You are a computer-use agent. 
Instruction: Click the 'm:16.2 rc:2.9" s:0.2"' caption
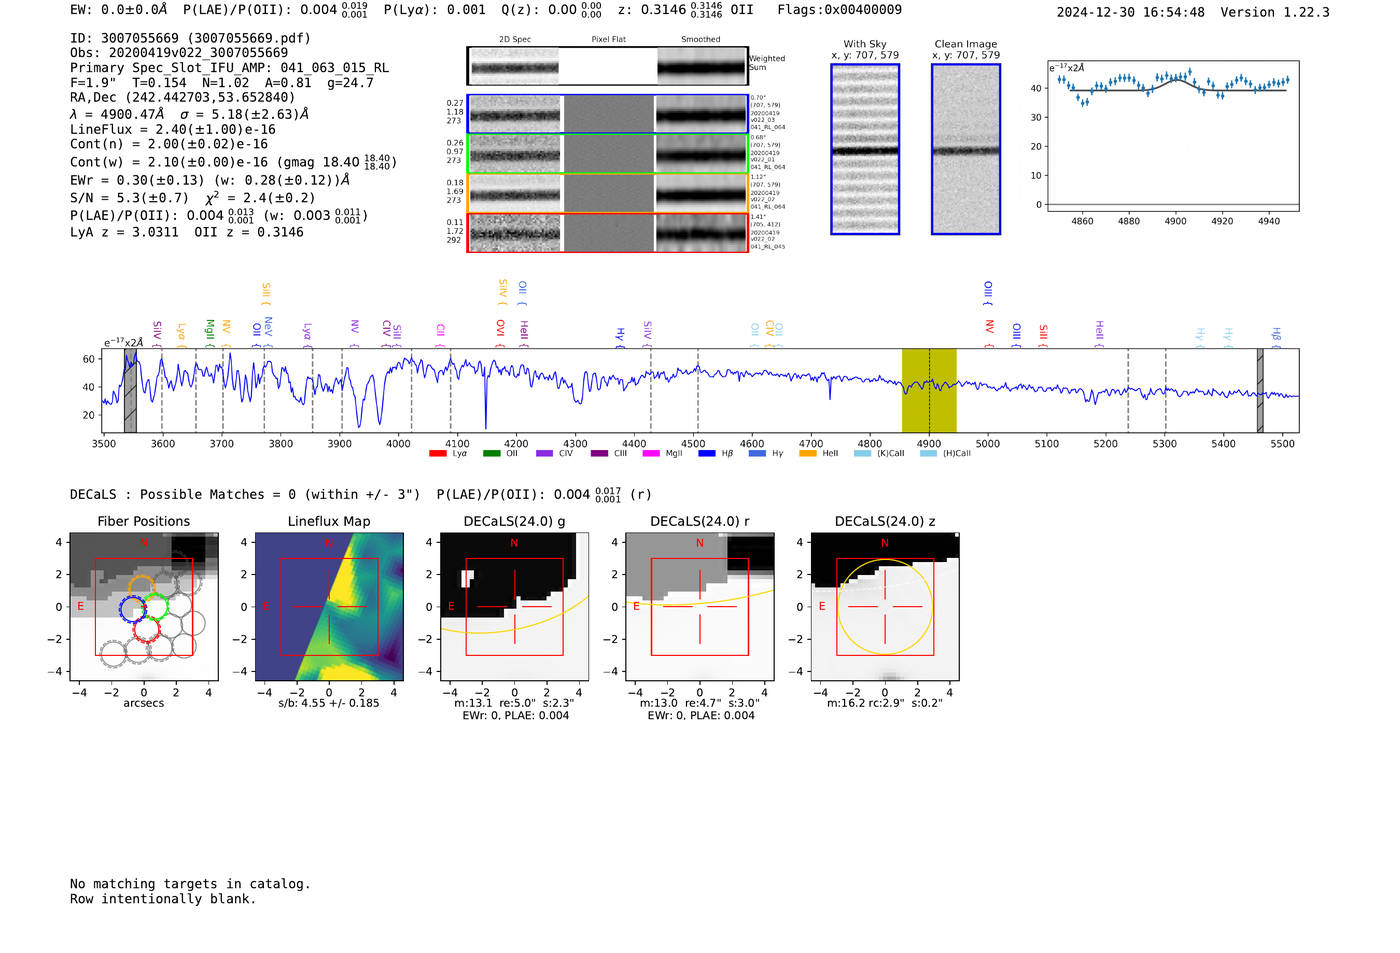point(885,703)
